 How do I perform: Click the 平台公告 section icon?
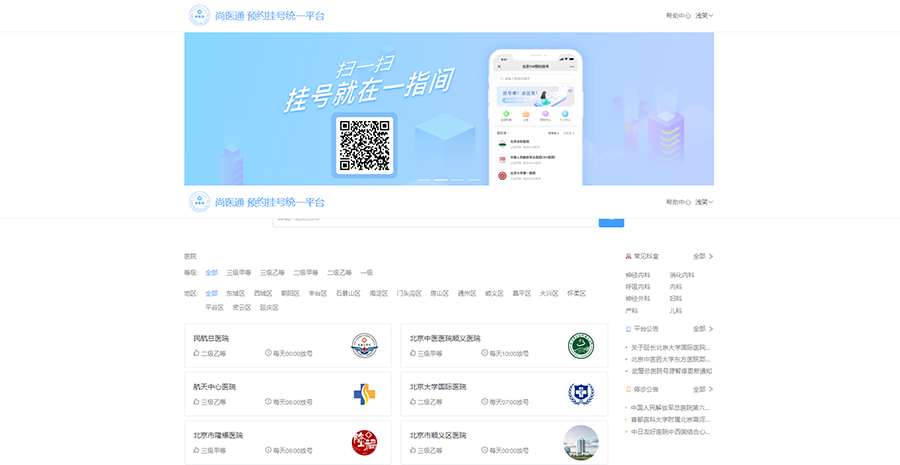coord(629,329)
